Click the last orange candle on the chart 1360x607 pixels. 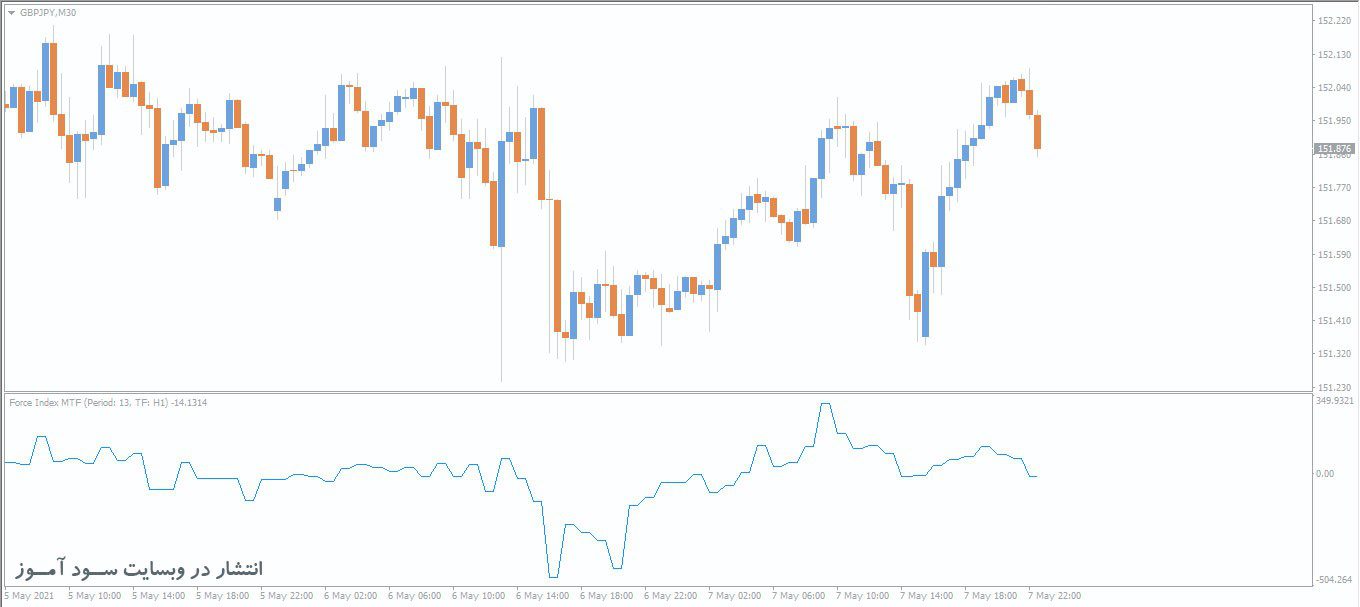tap(1037, 132)
